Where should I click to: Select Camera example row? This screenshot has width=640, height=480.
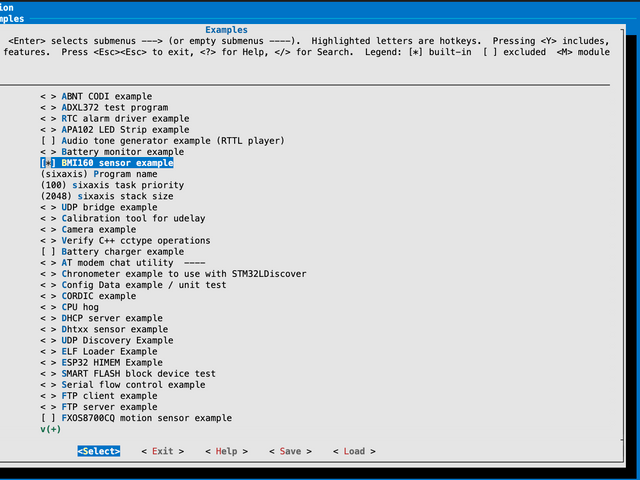point(88,229)
